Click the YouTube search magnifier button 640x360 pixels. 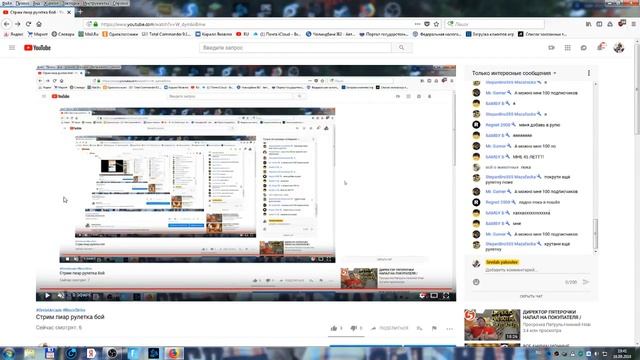click(401, 48)
